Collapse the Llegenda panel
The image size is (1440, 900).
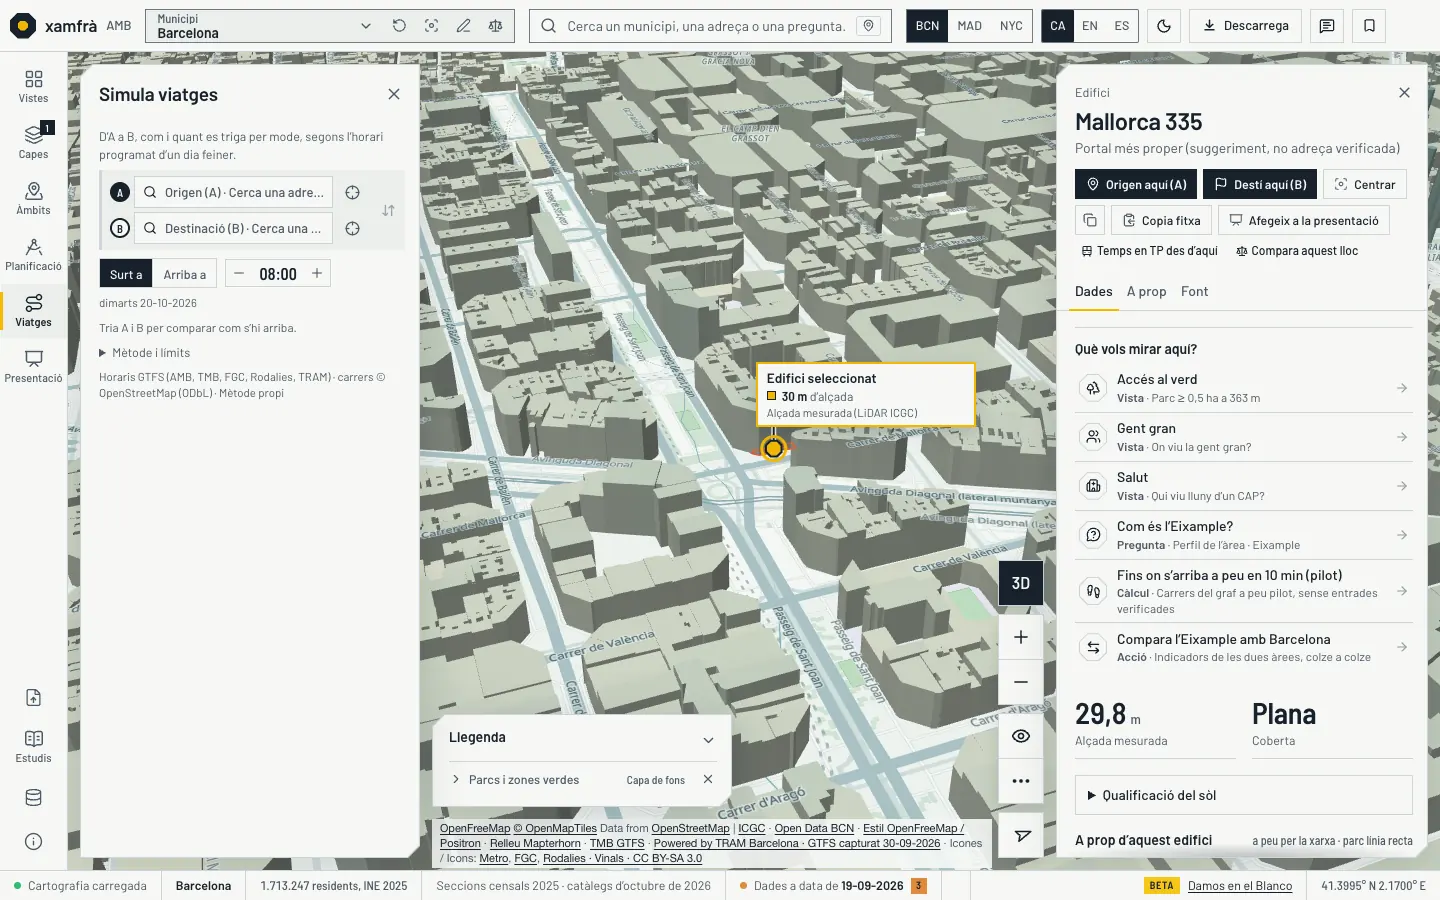(708, 740)
